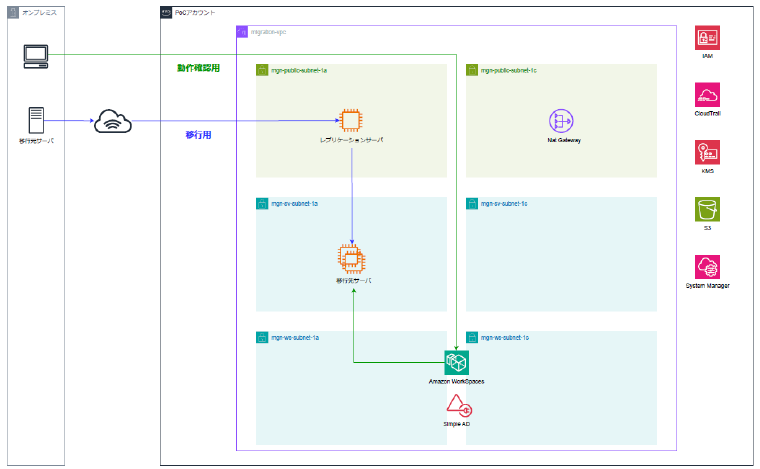Select the 移行先サーバ EC2 icon in mgn-sv-subnet-1a
Screen dimensions: 760x469
tap(351, 259)
